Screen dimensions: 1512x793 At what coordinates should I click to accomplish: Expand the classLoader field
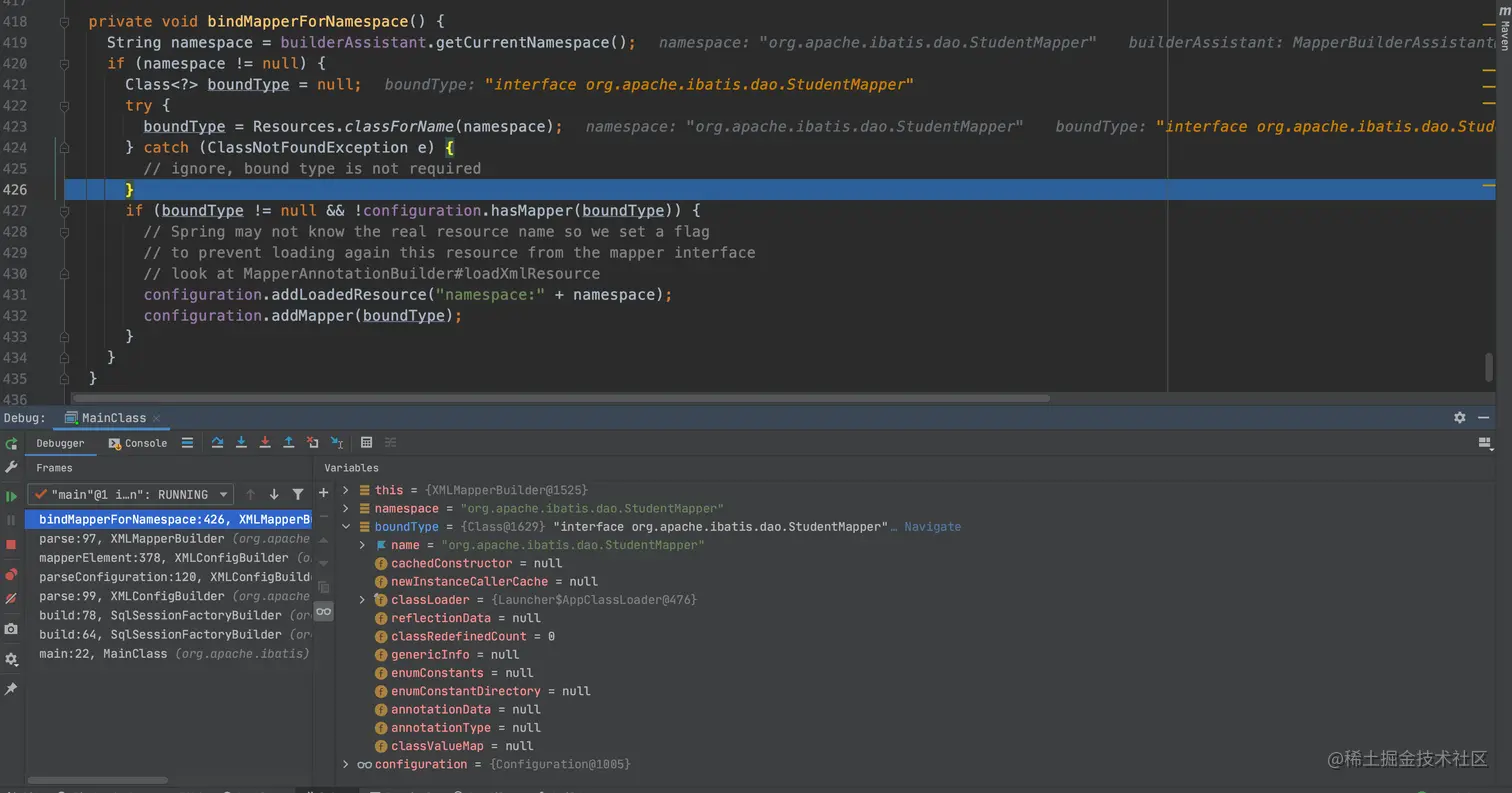pyautogui.click(x=363, y=600)
